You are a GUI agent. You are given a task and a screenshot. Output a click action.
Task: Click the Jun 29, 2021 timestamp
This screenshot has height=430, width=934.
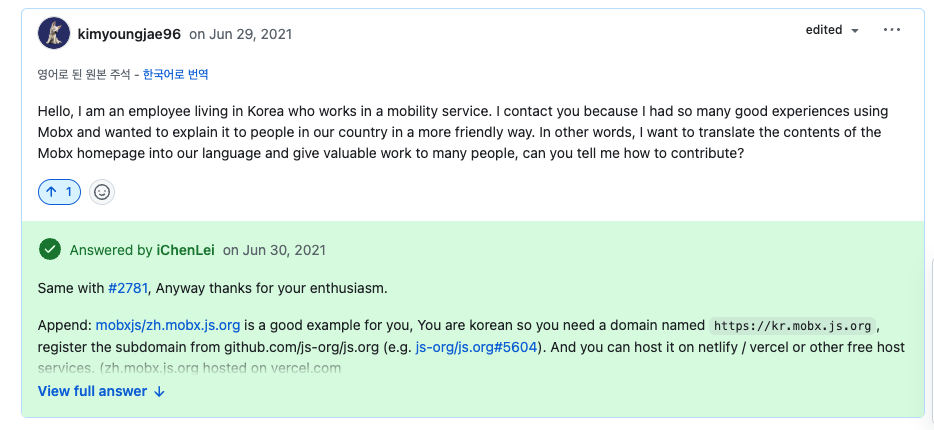point(241,34)
